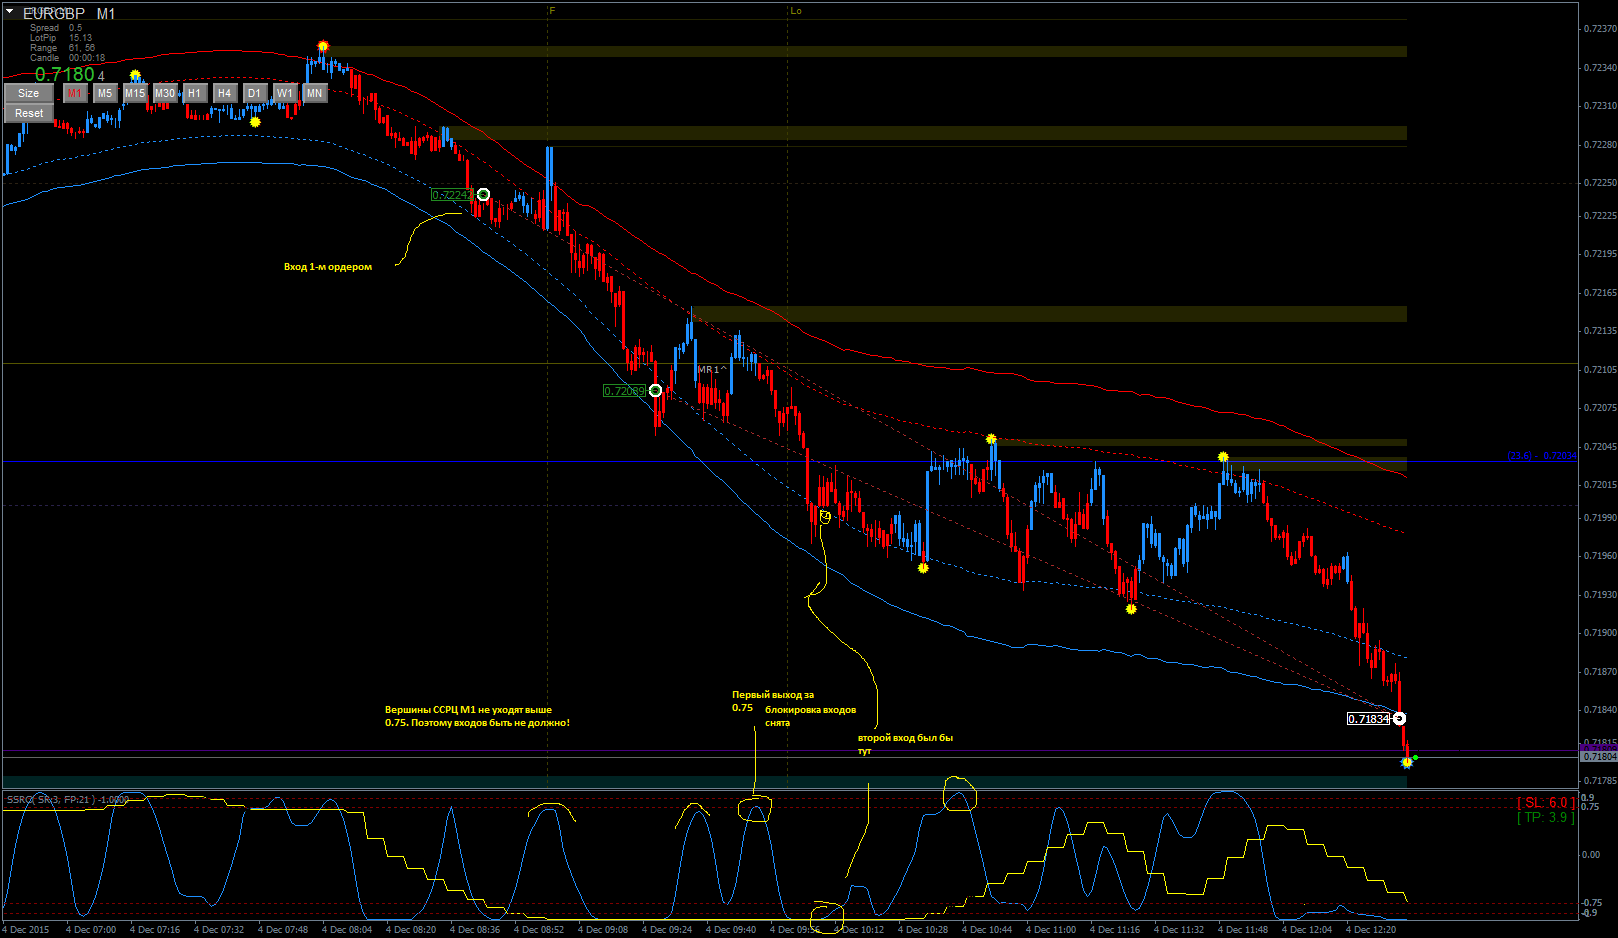This screenshot has height=938, width=1618.
Task: Select the circle marker next to 0.72247 label
Action: [483, 194]
